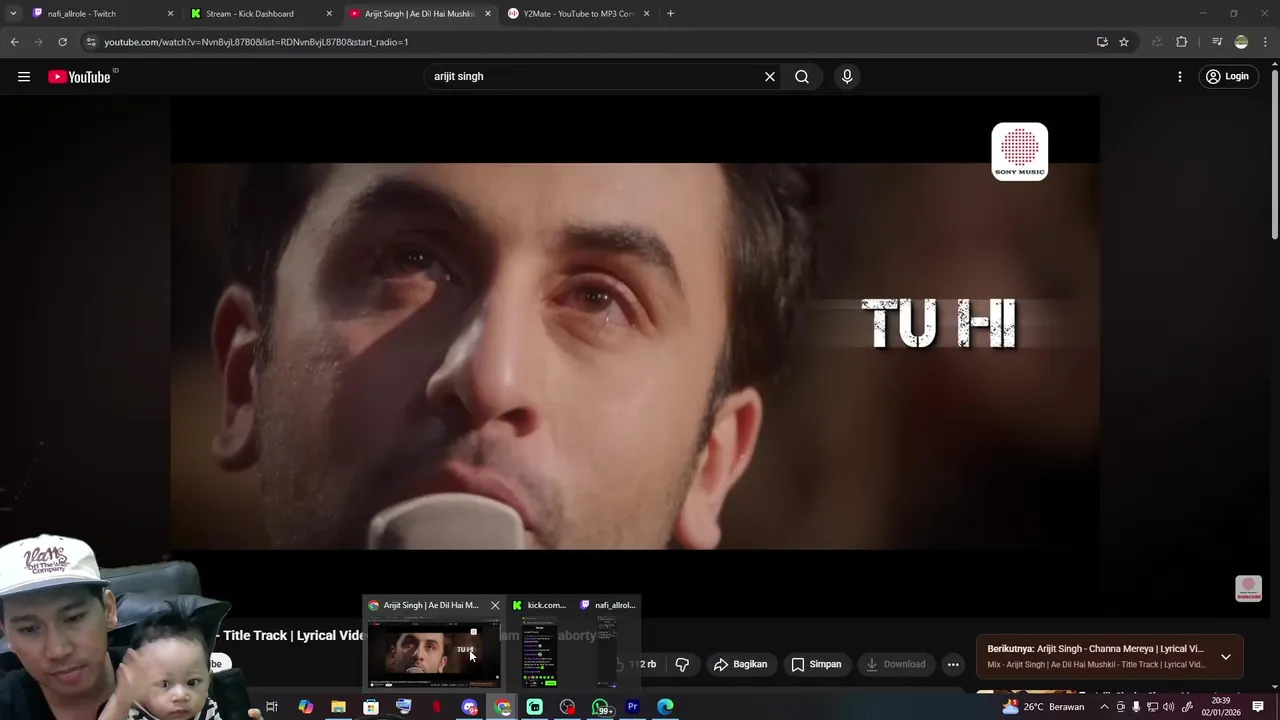Open Copilot from the taskbar
The image size is (1280, 720).
(x=305, y=707)
